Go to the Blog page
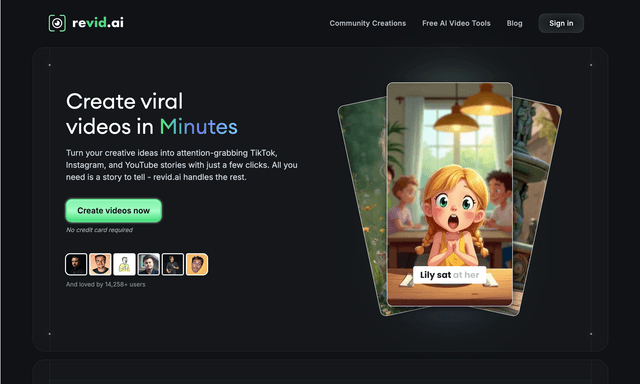Screen dimensions: 640x384 click(x=514, y=23)
